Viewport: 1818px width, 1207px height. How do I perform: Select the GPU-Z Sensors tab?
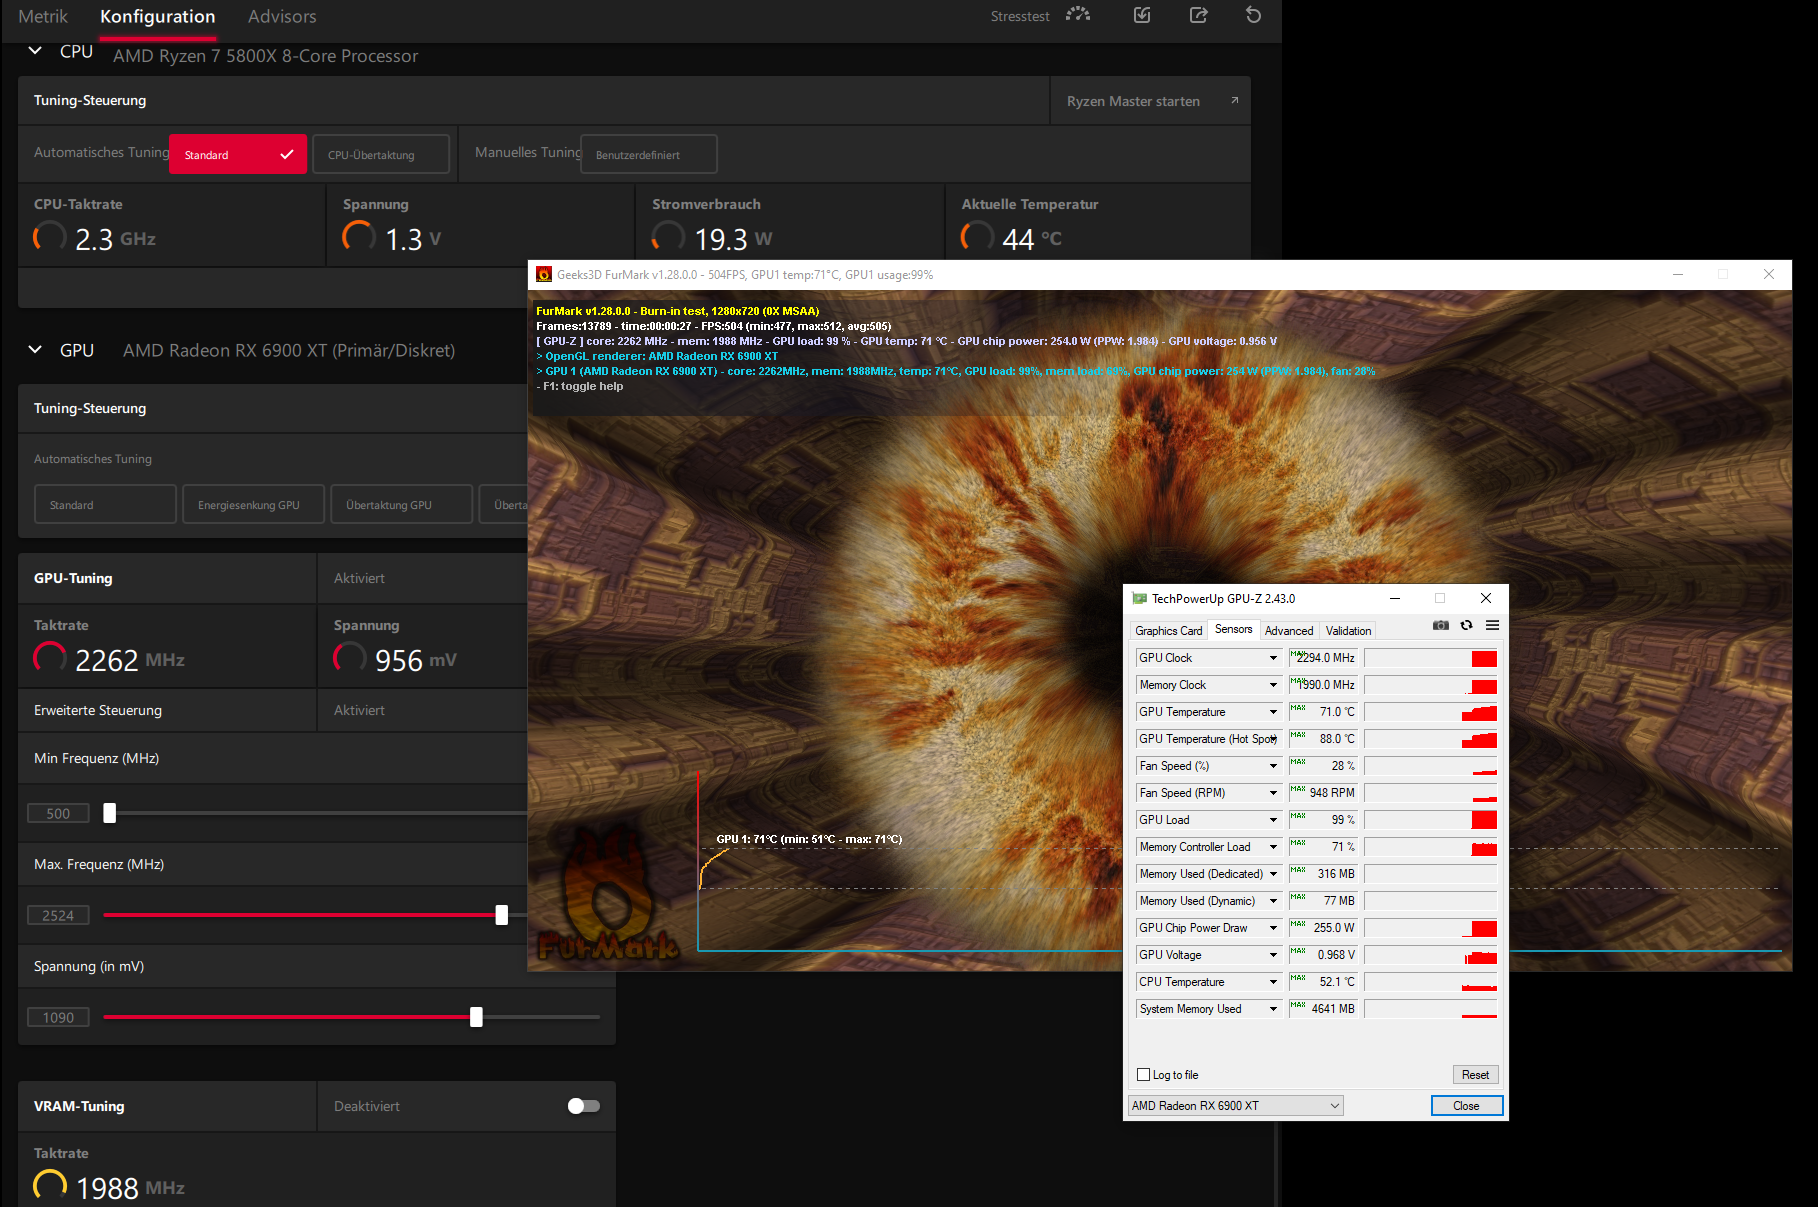click(x=1233, y=629)
